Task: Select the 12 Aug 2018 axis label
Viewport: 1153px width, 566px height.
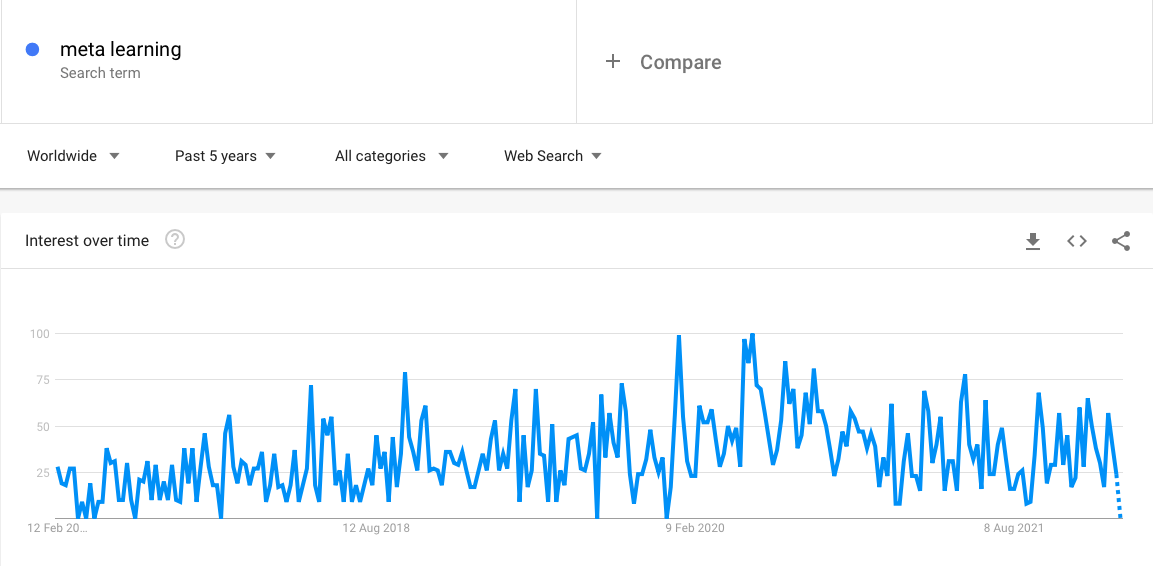Action: (x=376, y=528)
